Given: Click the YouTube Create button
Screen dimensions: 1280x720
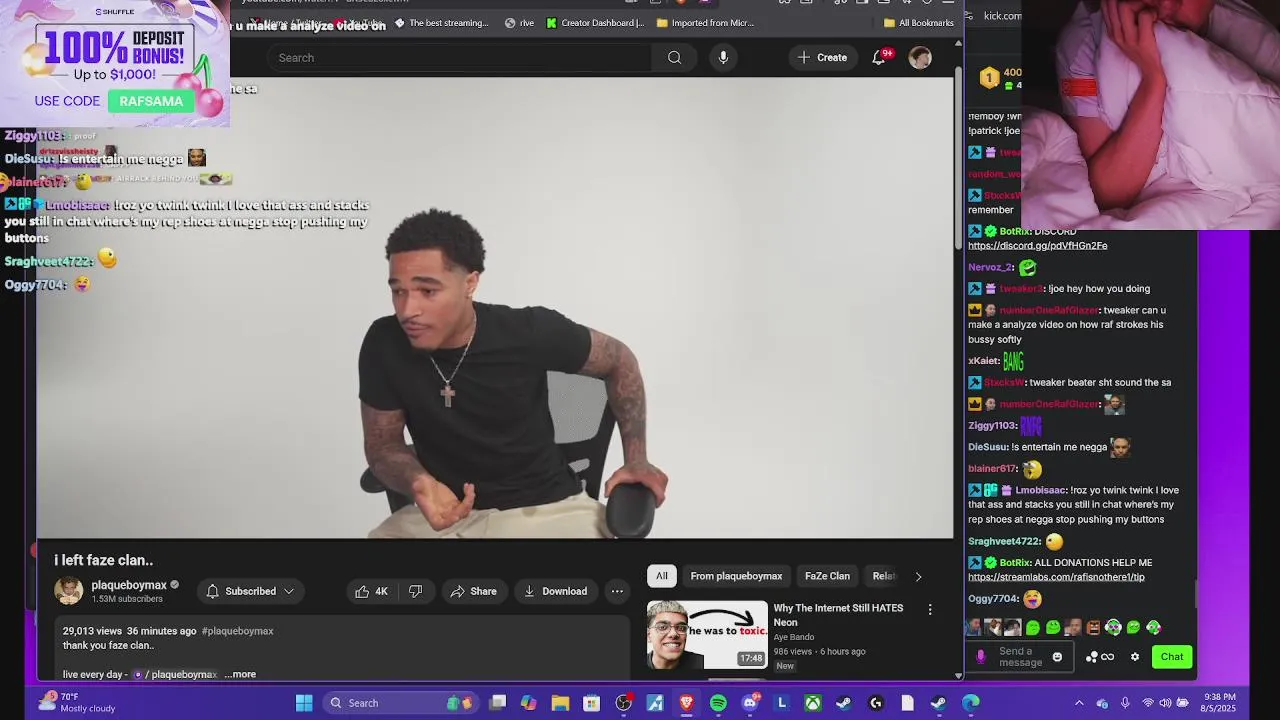Looking at the screenshot, I should (x=822, y=58).
